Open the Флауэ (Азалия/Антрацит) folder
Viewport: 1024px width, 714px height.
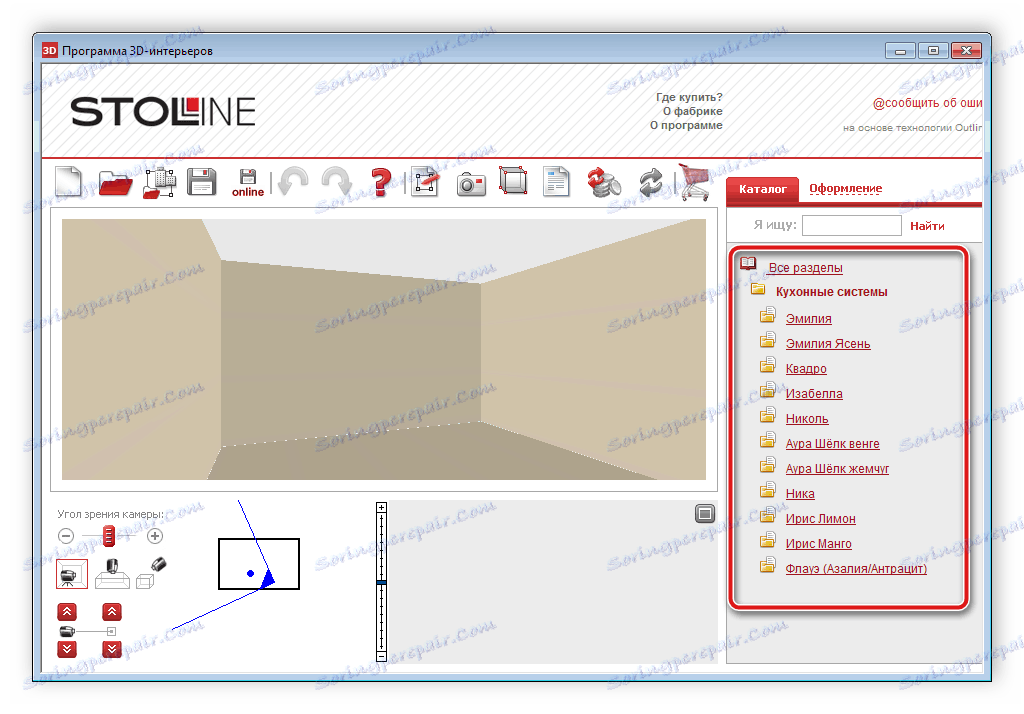click(x=856, y=568)
